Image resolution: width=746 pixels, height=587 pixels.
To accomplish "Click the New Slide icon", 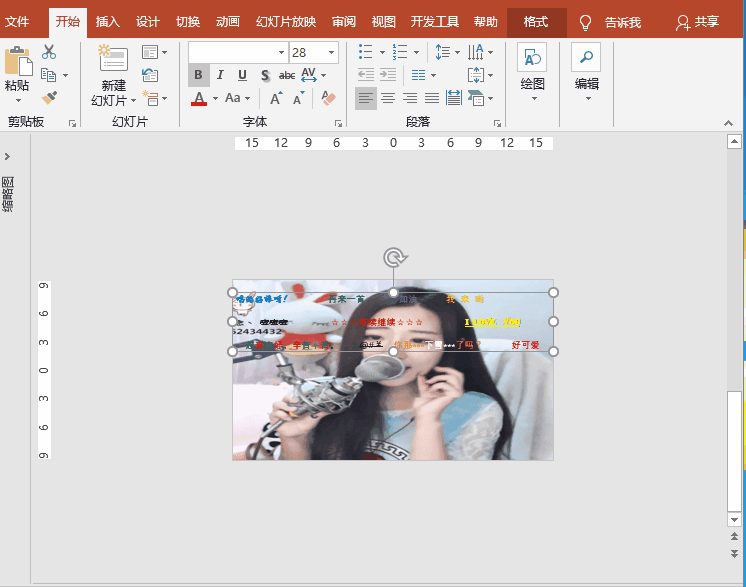I will click(113, 58).
